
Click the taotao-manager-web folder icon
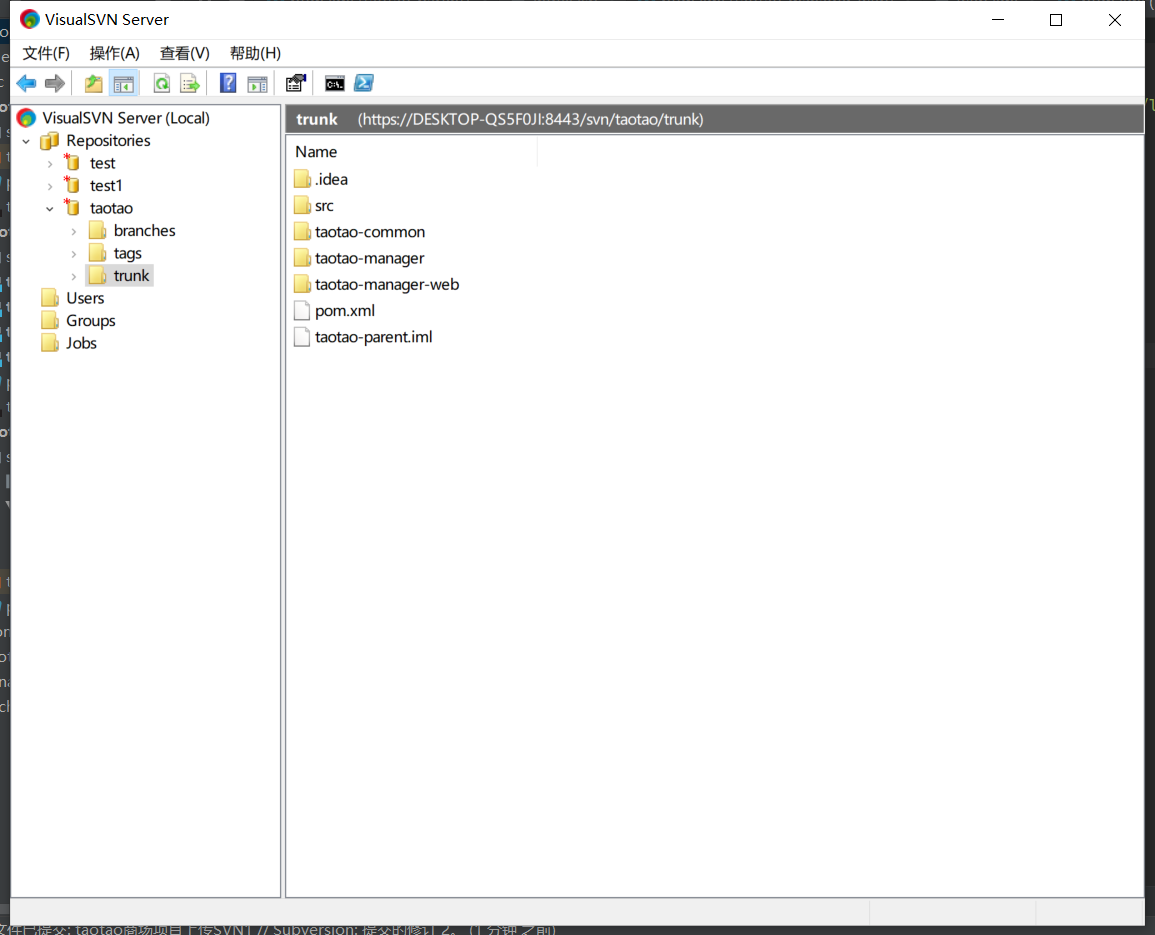(x=302, y=284)
